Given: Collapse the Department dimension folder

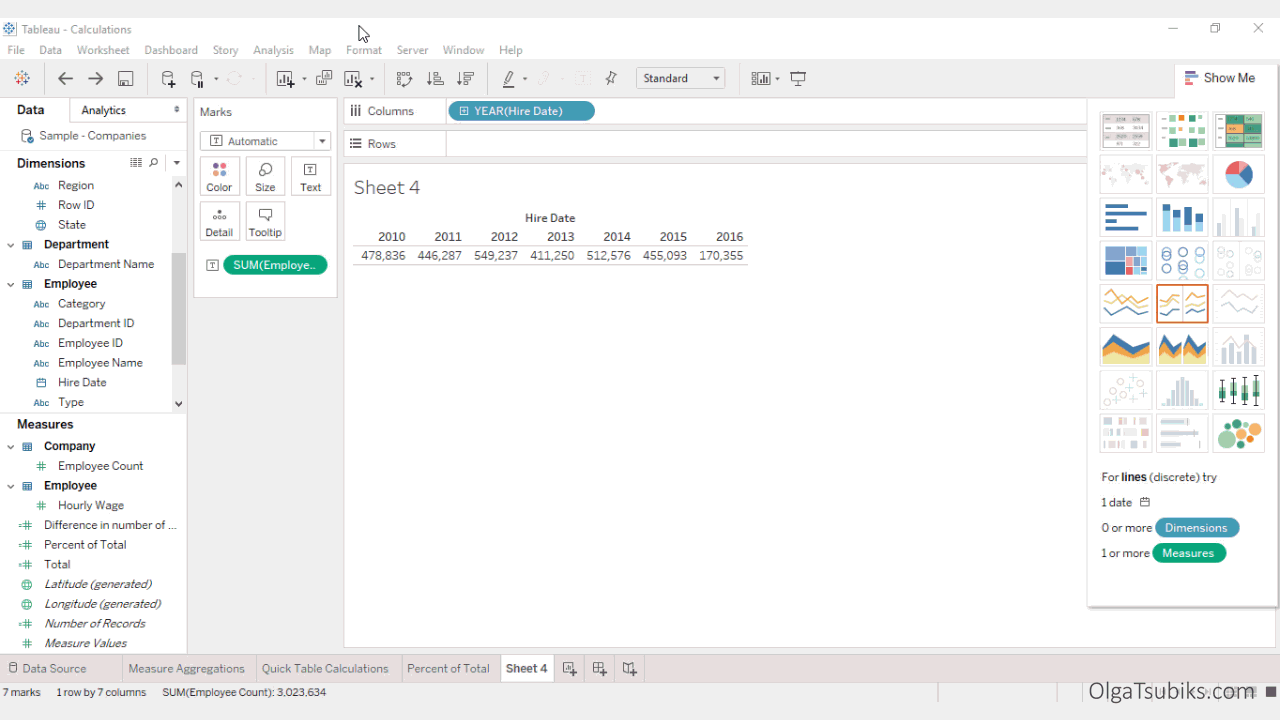Looking at the screenshot, I should [11, 244].
